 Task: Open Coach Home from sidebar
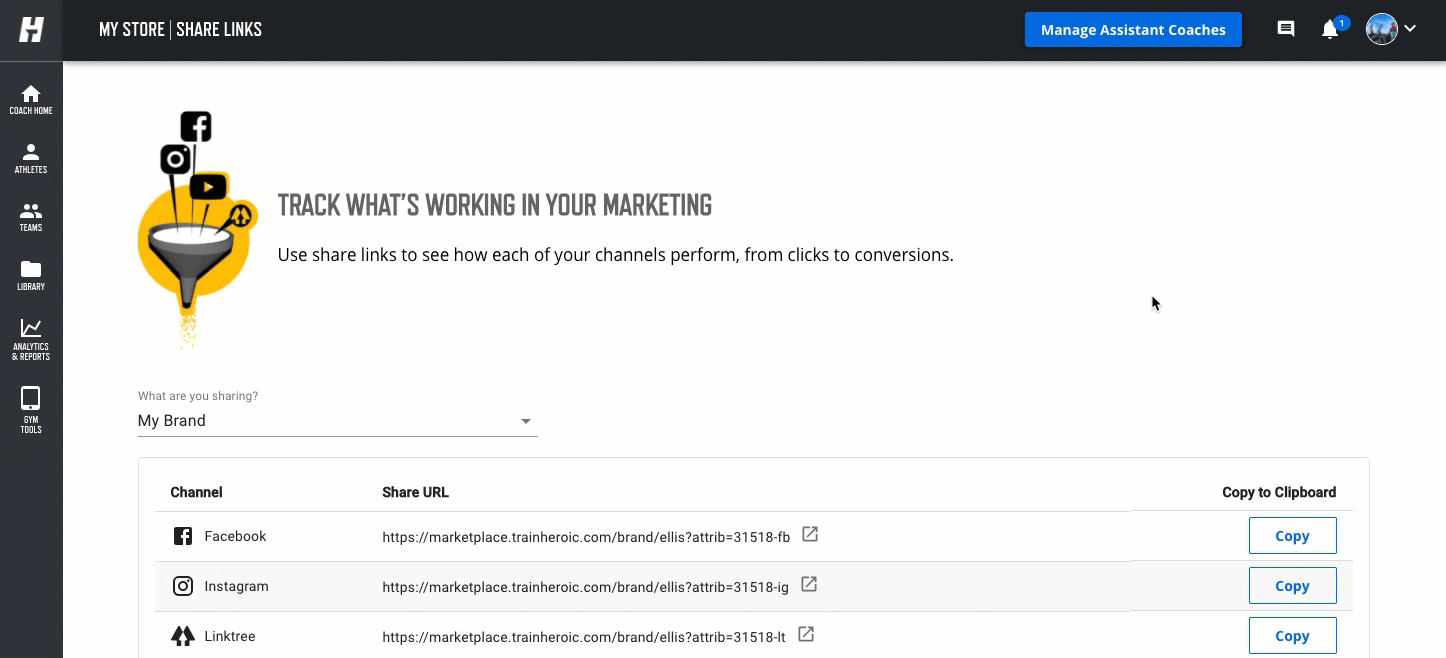[x=31, y=99]
